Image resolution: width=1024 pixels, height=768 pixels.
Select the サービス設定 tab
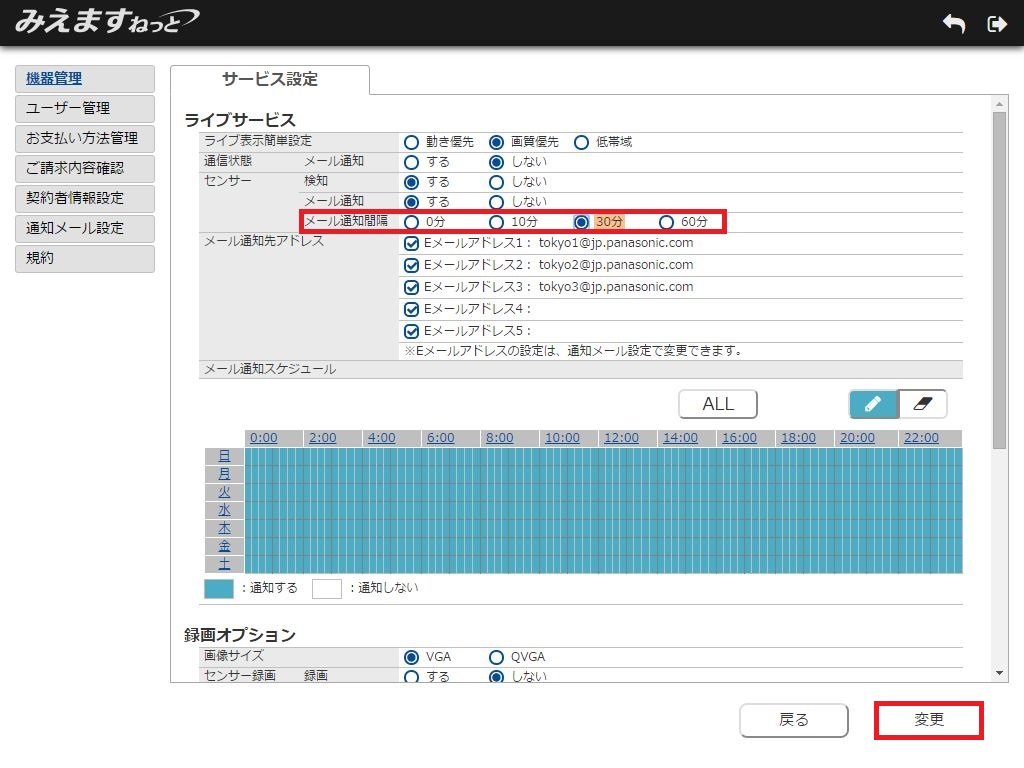270,80
